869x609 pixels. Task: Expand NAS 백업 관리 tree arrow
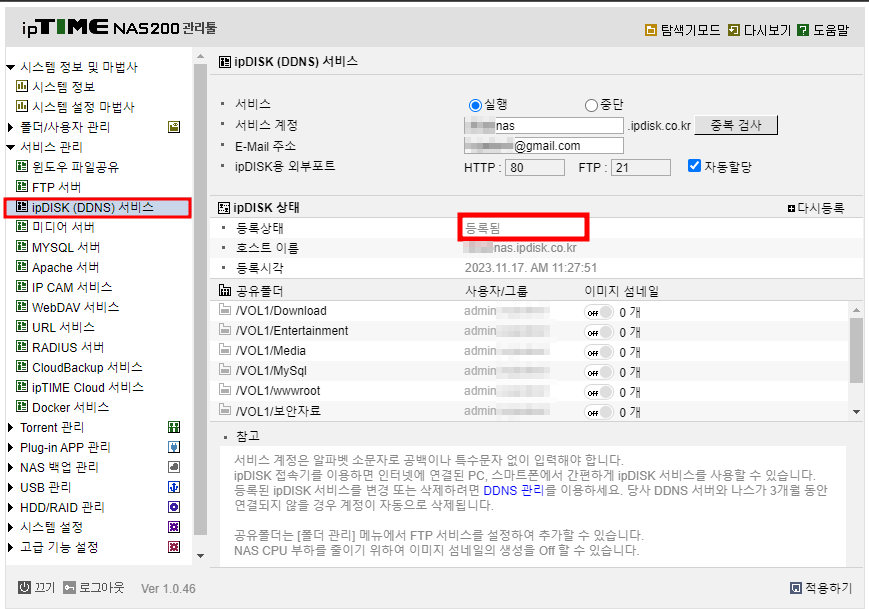click(11, 468)
